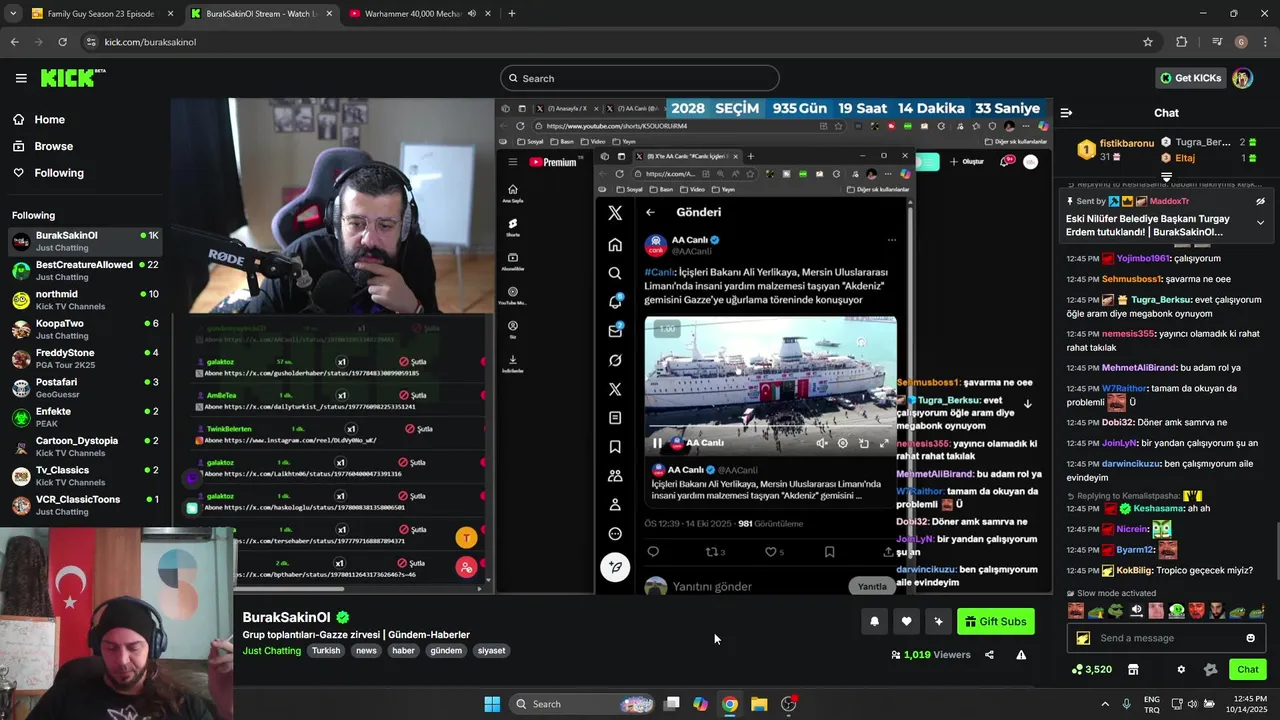Open Cartoon_Dystopia channel
The image size is (1280, 720).
pyautogui.click(x=85, y=446)
